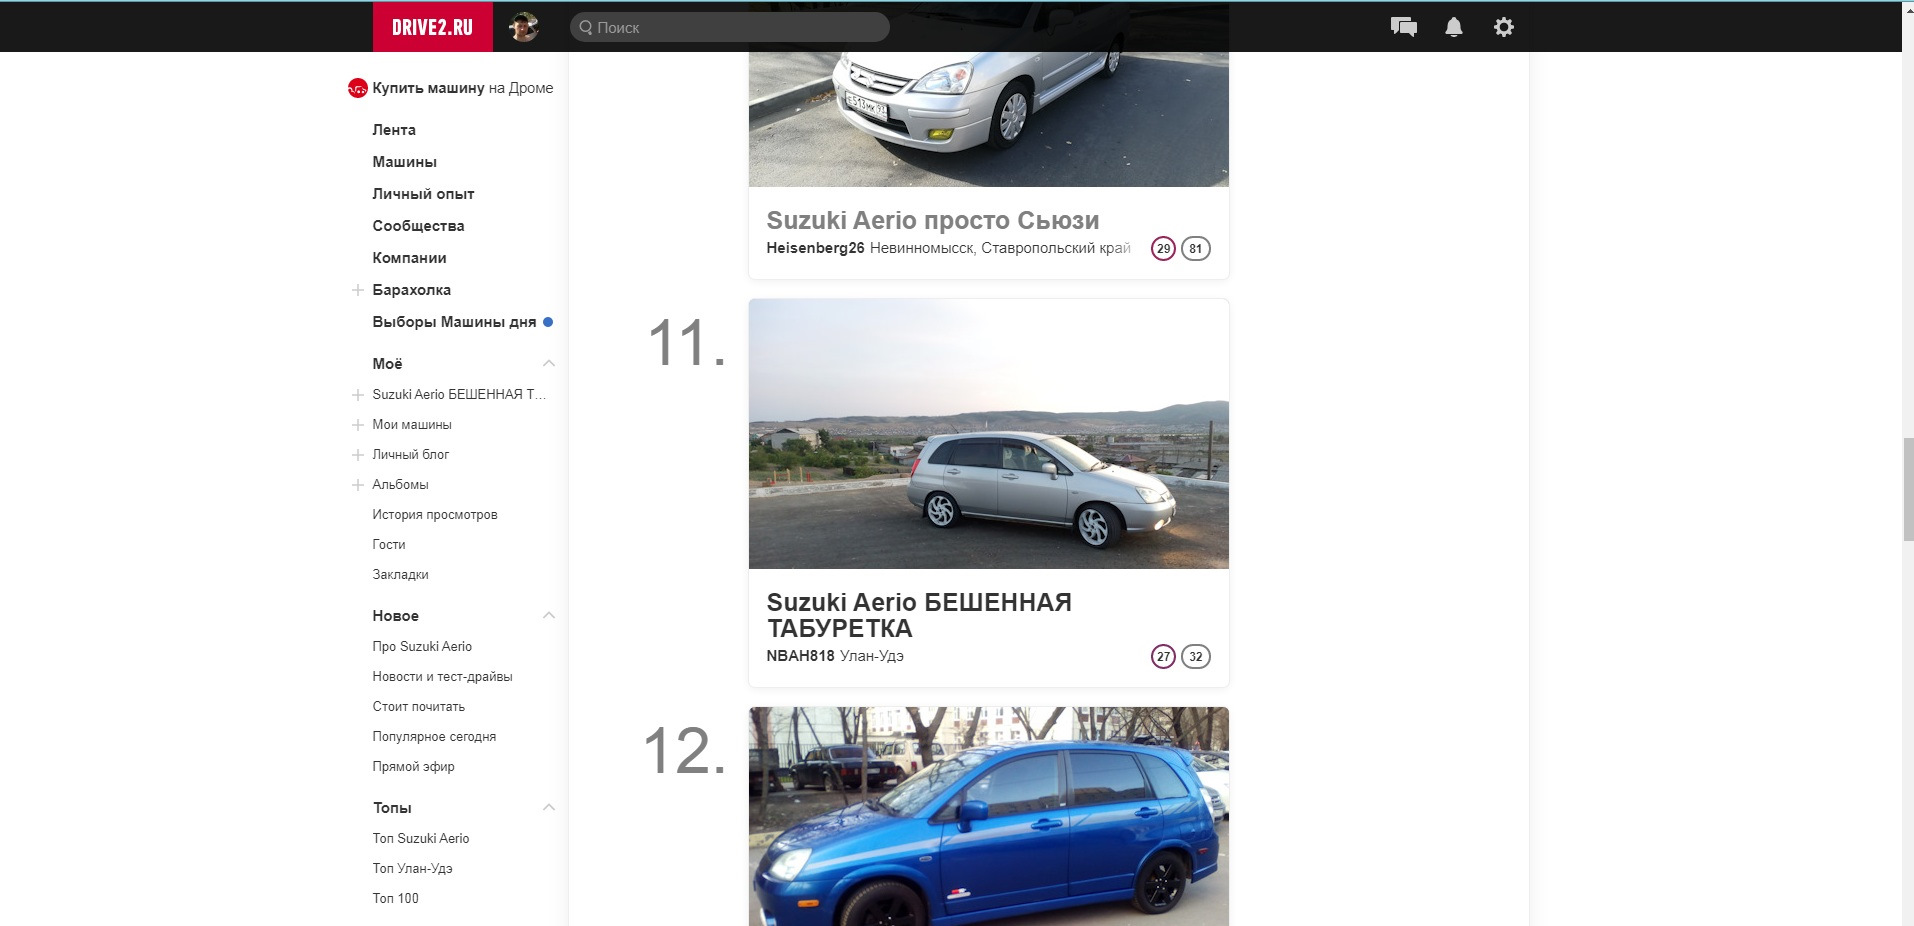Open Компании section
The image size is (1914, 926).
coord(409,258)
